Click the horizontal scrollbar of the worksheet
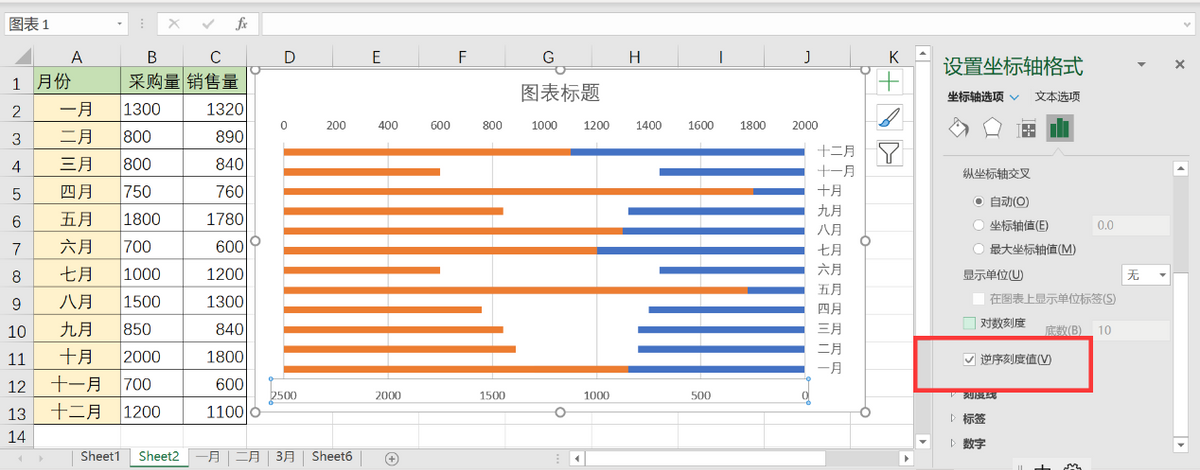 (740, 457)
